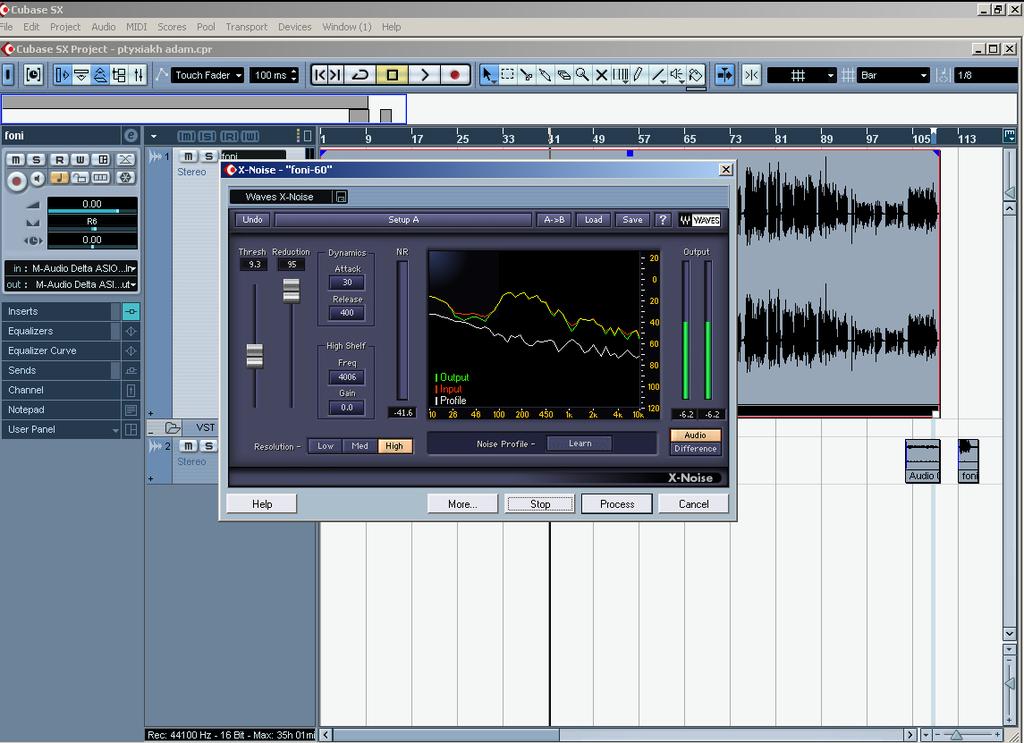Click the Process button
Image resolution: width=1024 pixels, height=743 pixels.
point(616,504)
